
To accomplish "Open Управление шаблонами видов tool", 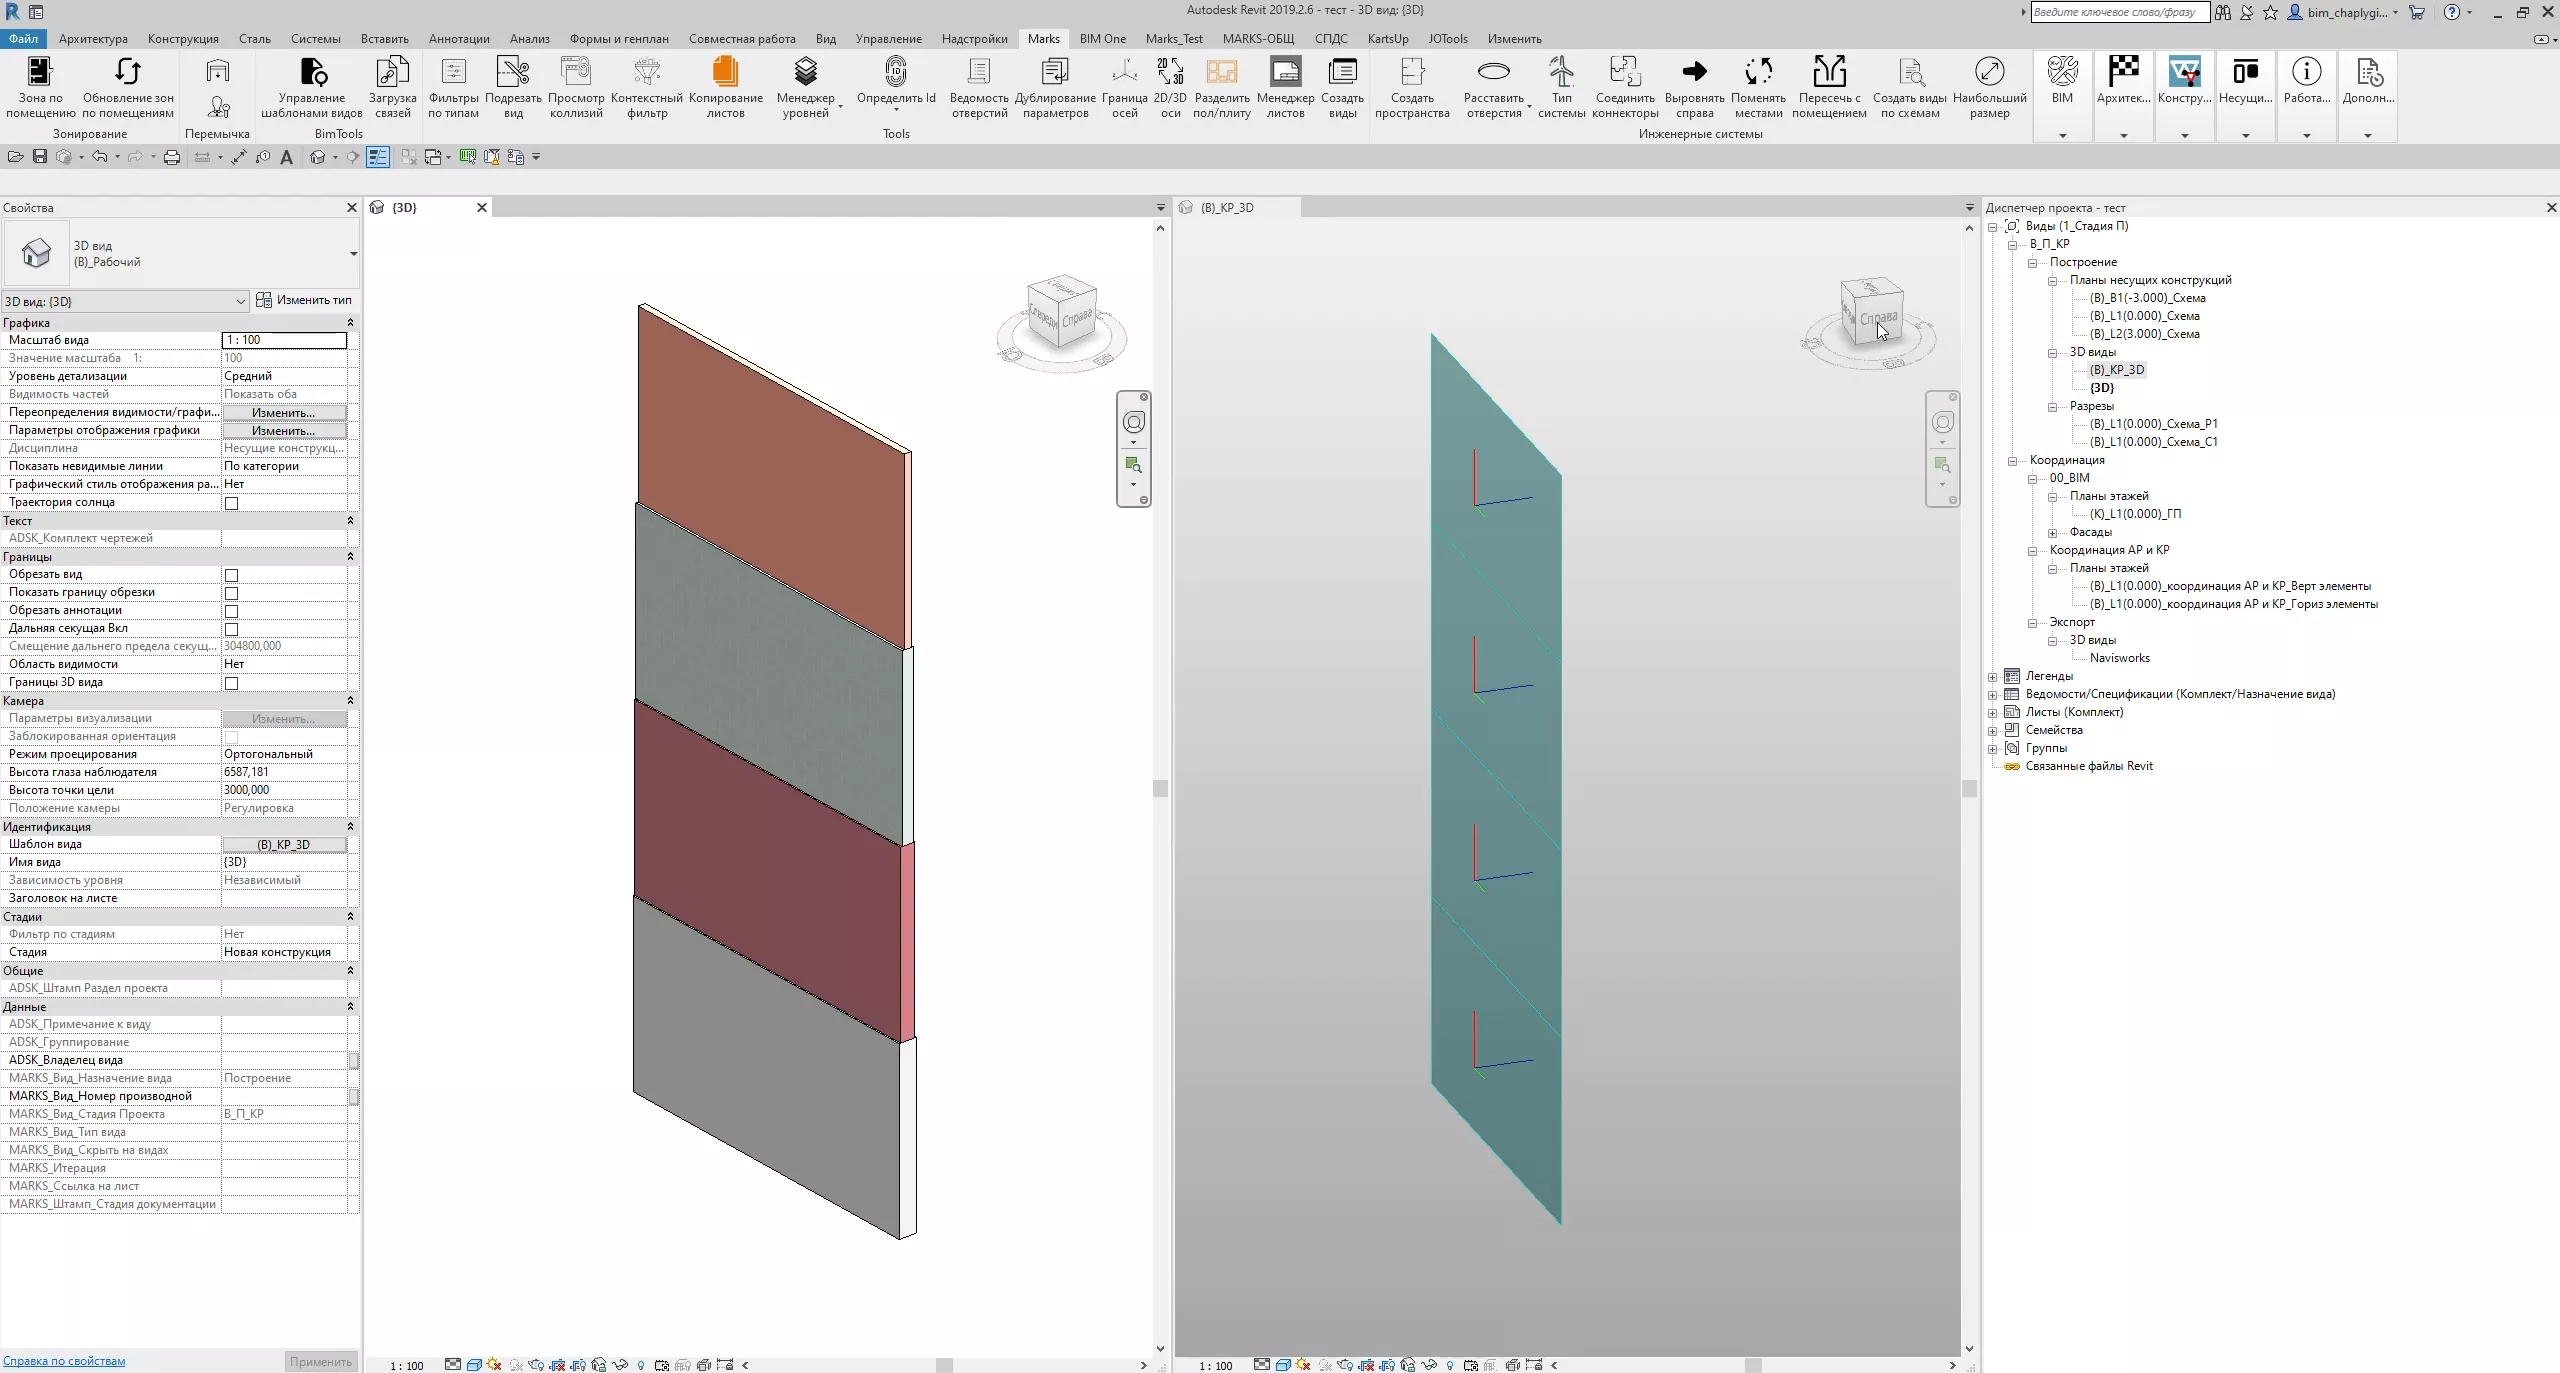I will point(312,73).
